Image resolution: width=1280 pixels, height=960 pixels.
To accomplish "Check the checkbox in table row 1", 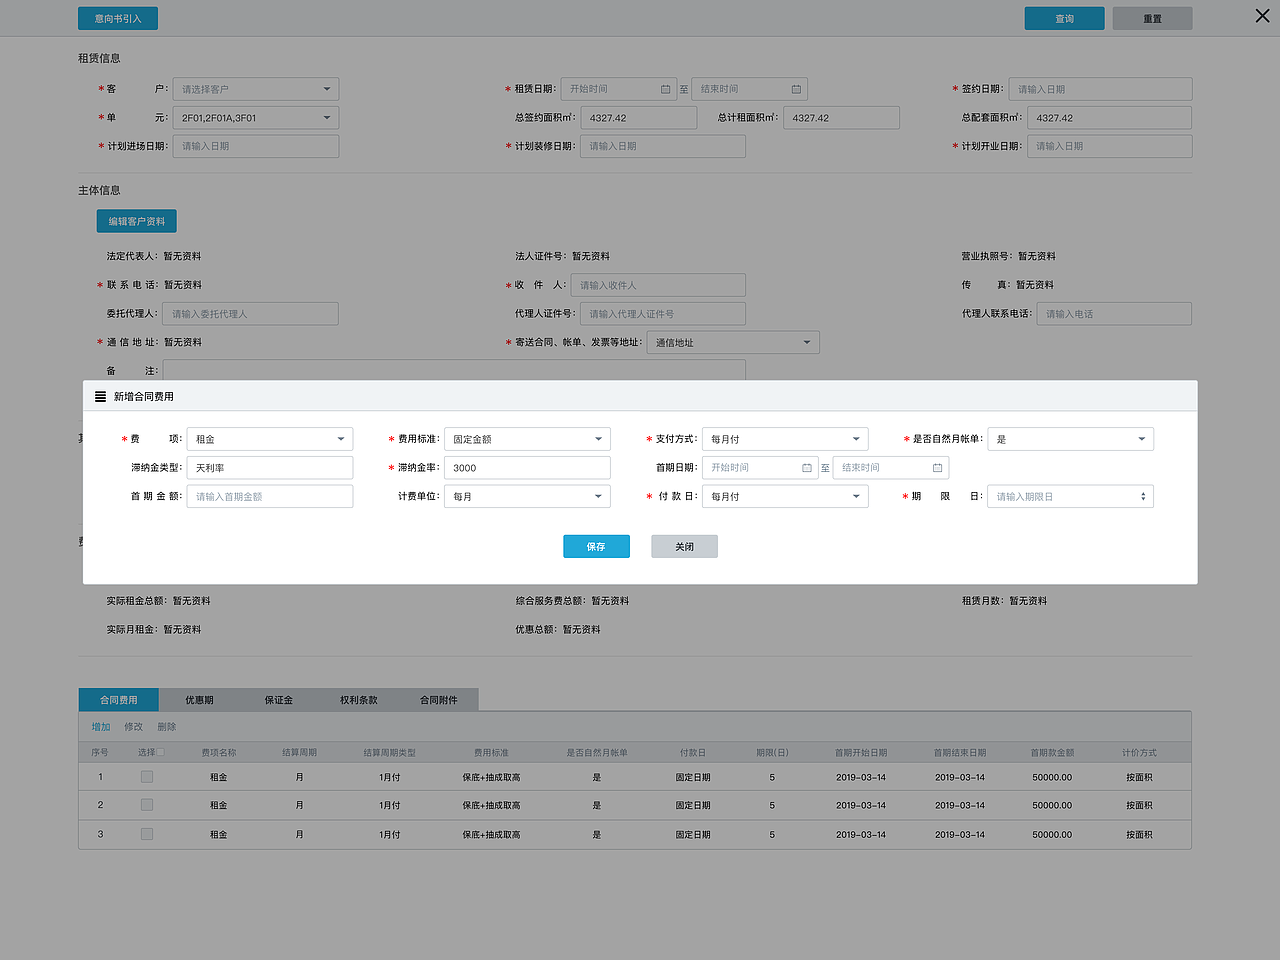I will coord(147,777).
